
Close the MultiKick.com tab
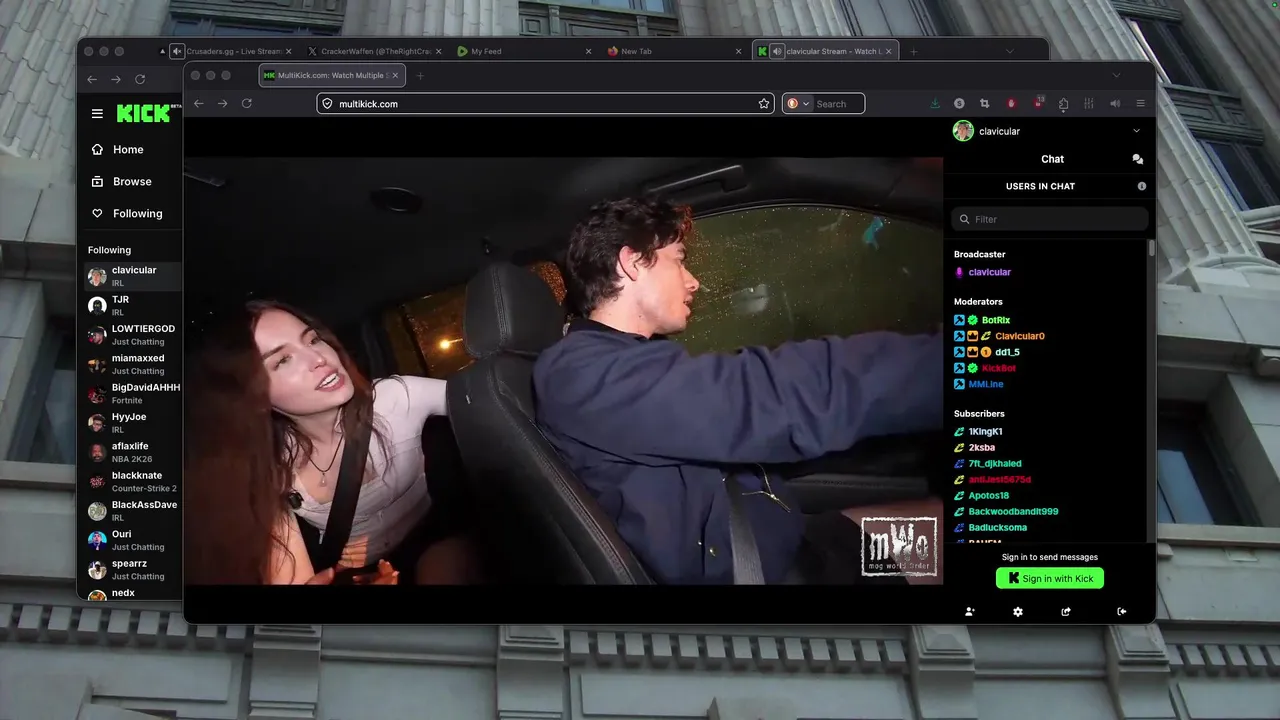click(396, 75)
